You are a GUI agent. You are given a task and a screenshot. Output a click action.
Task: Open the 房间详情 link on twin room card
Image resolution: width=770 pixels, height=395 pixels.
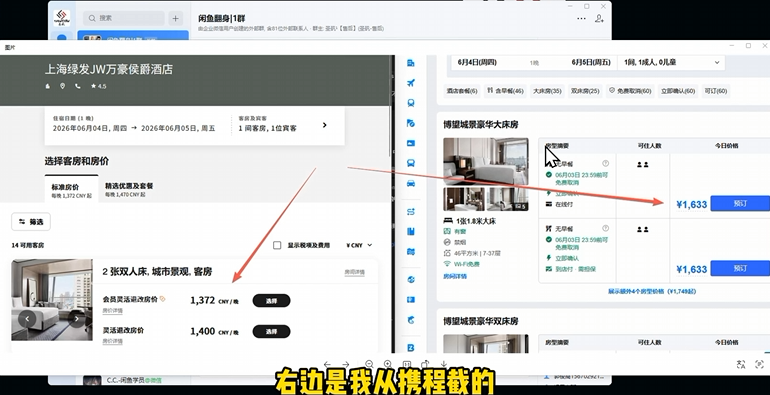click(355, 272)
